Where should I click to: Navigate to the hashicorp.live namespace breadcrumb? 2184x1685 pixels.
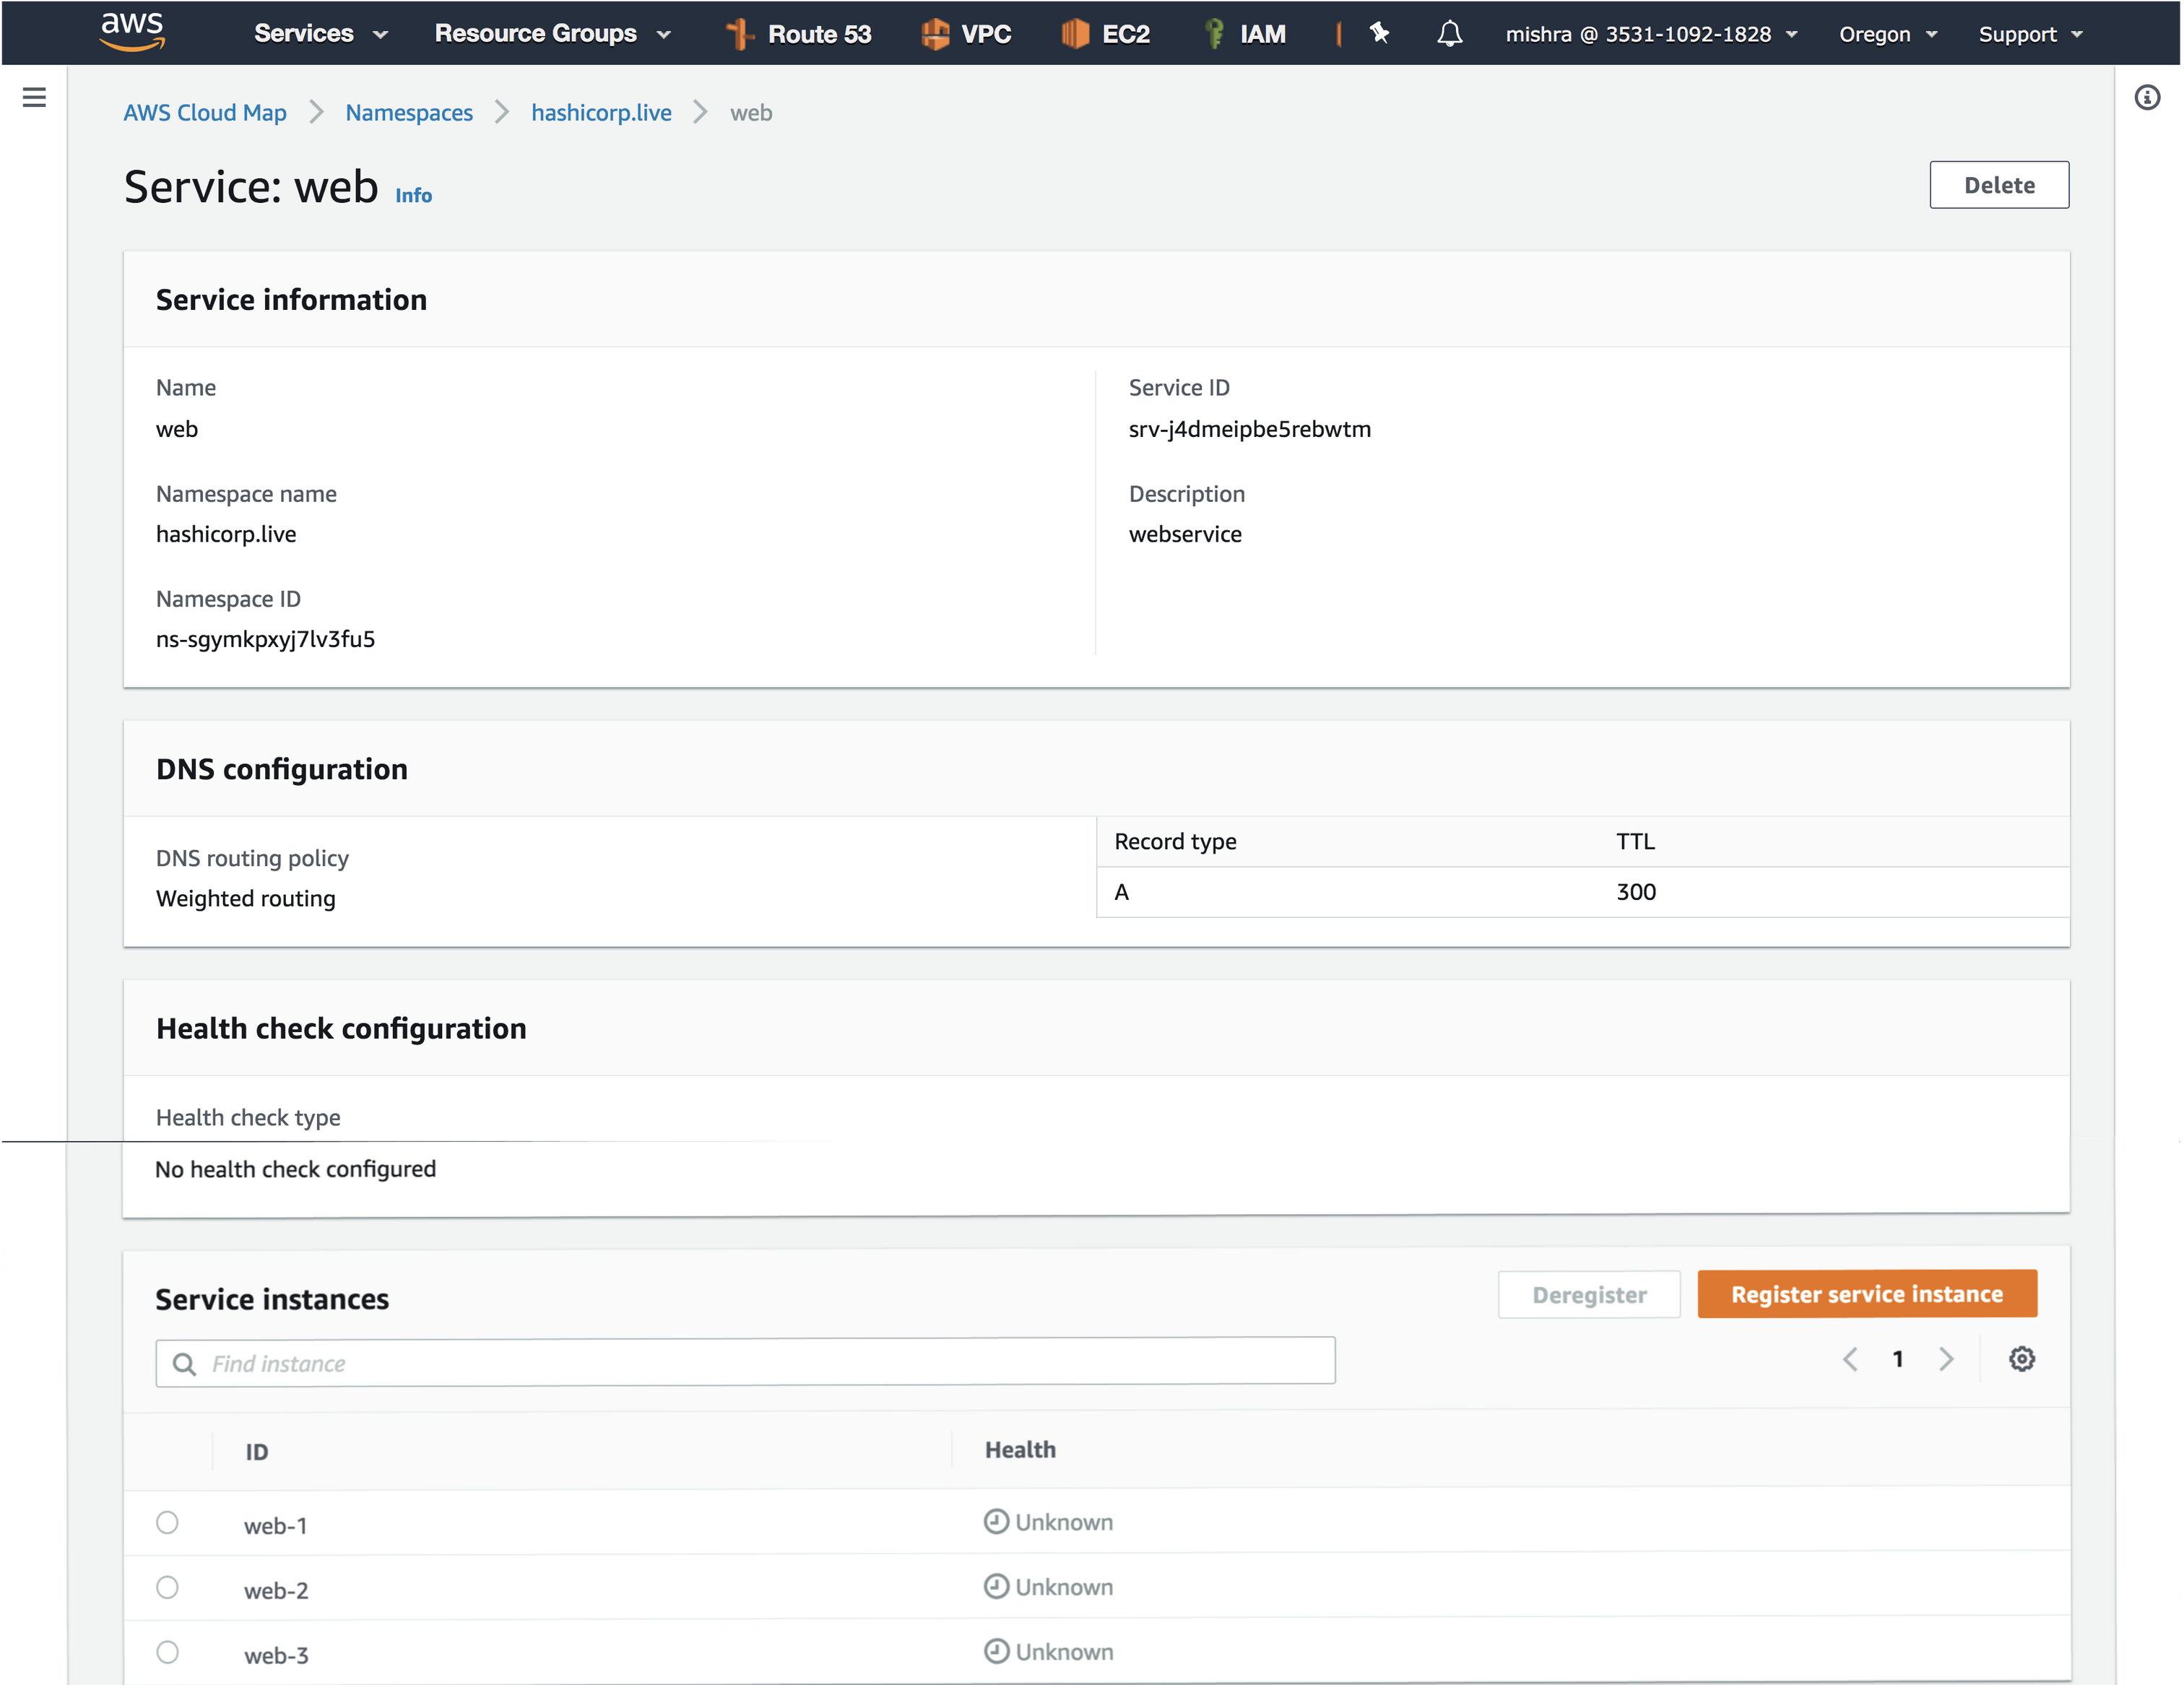[x=601, y=112]
